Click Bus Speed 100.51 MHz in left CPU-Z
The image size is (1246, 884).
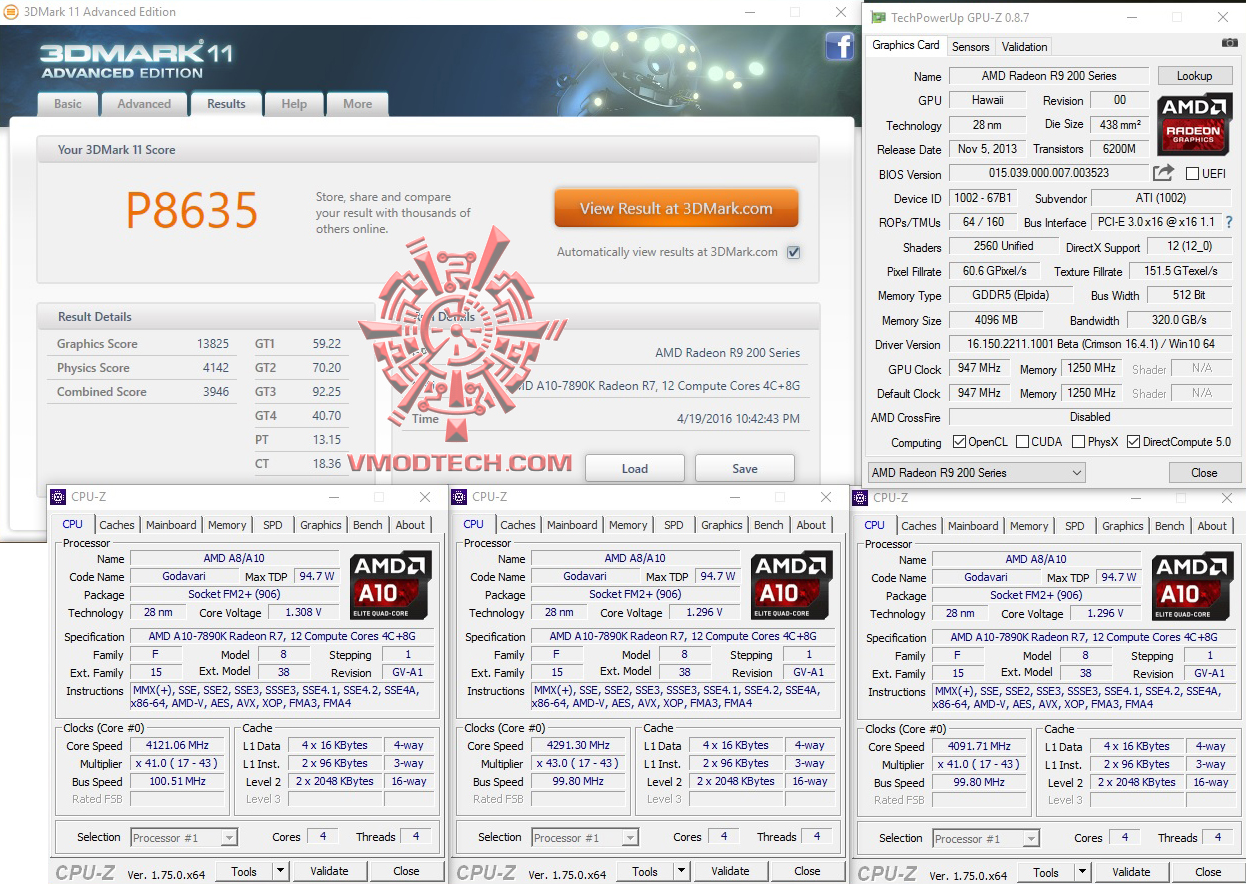tap(178, 782)
